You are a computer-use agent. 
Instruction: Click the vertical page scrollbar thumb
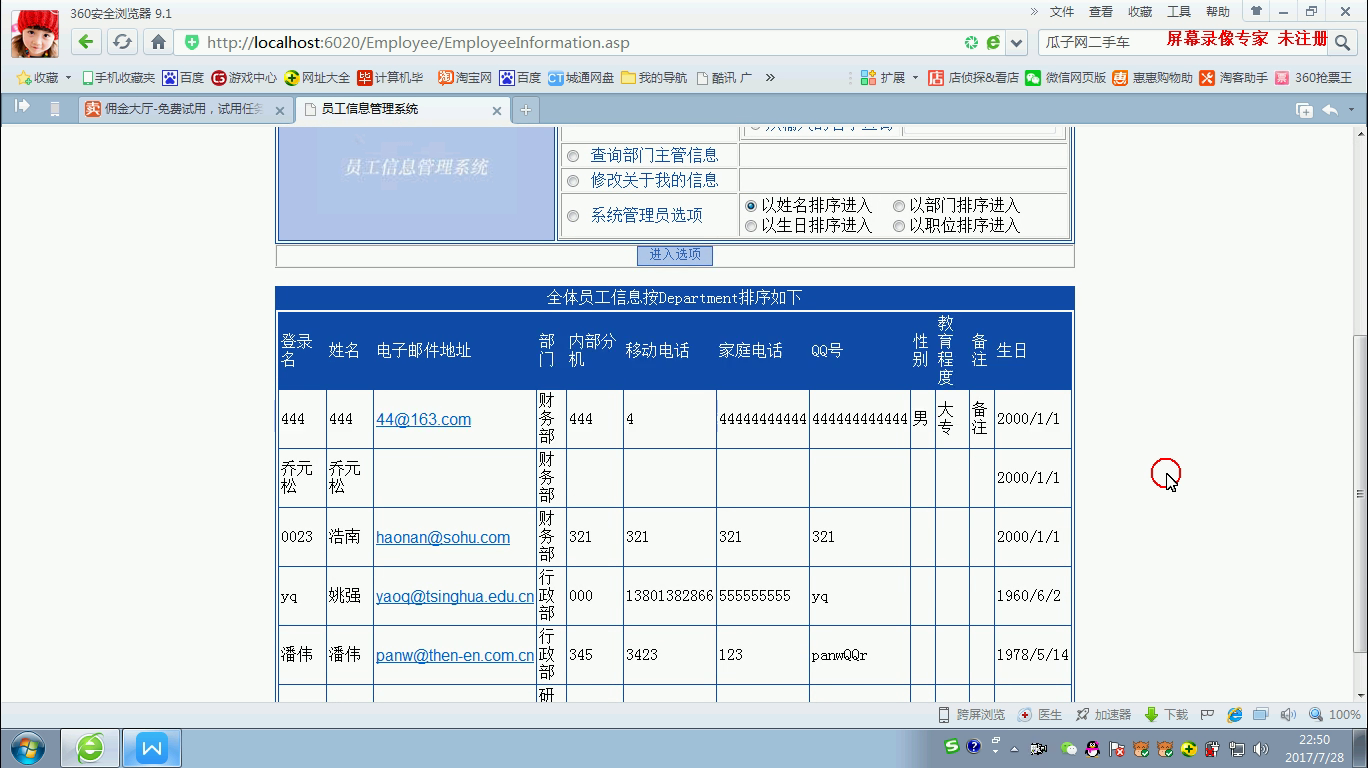(1359, 494)
